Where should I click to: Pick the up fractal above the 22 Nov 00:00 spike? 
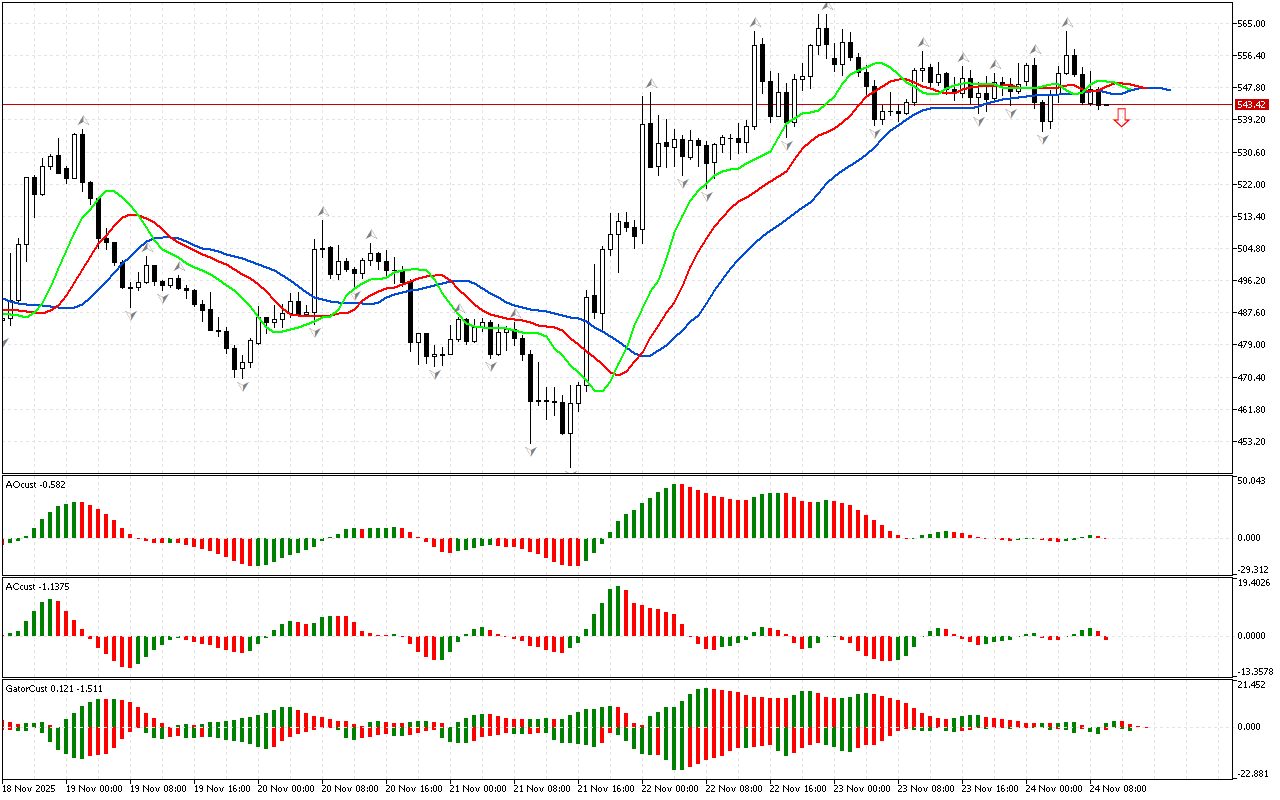point(650,83)
